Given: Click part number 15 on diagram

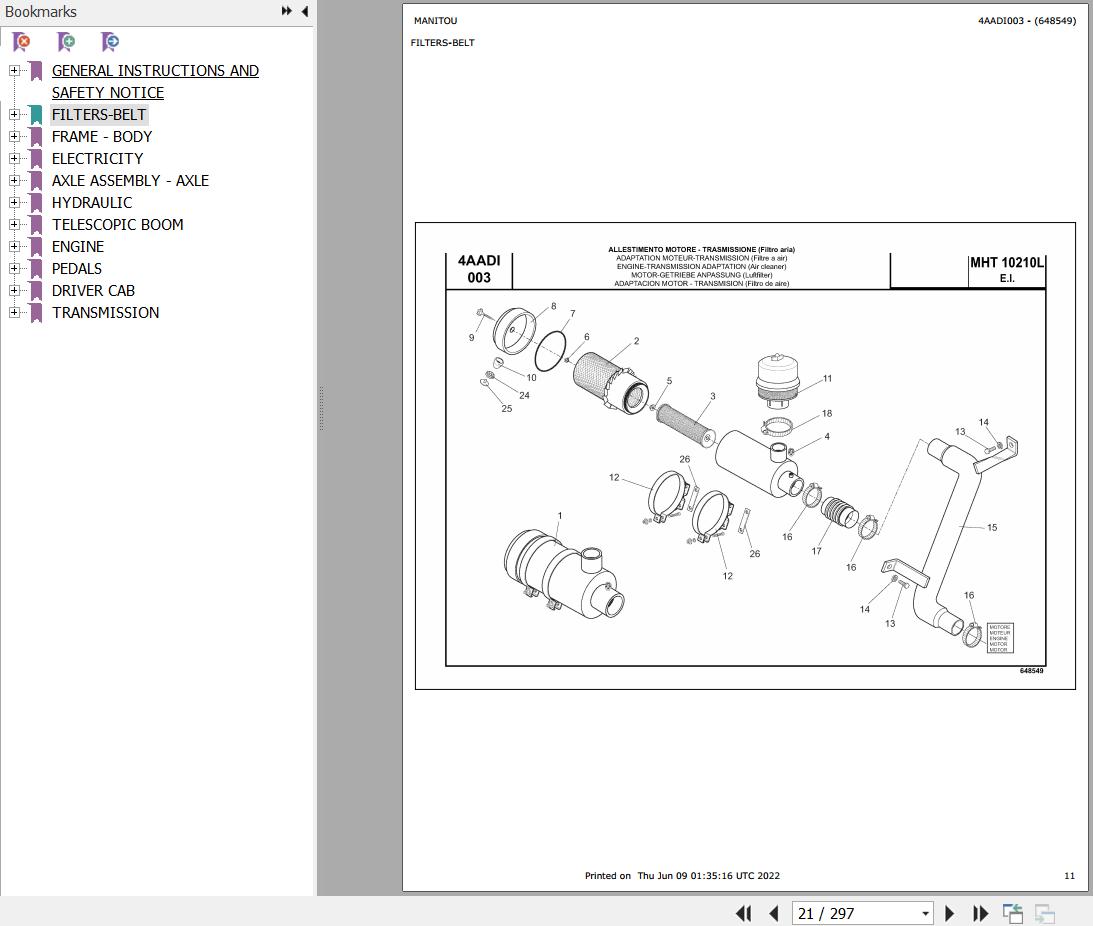Looking at the screenshot, I should [x=992, y=527].
